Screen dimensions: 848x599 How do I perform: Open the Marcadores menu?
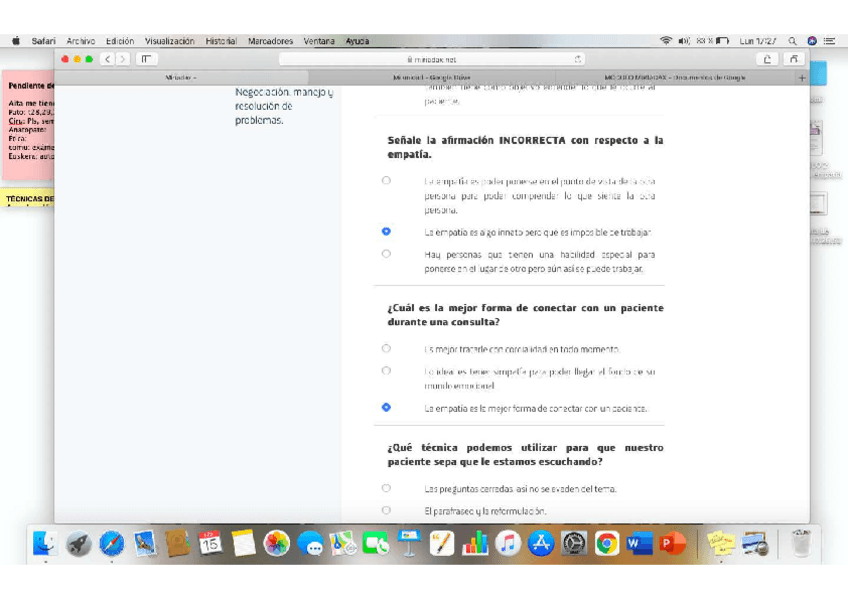pyautogui.click(x=270, y=41)
